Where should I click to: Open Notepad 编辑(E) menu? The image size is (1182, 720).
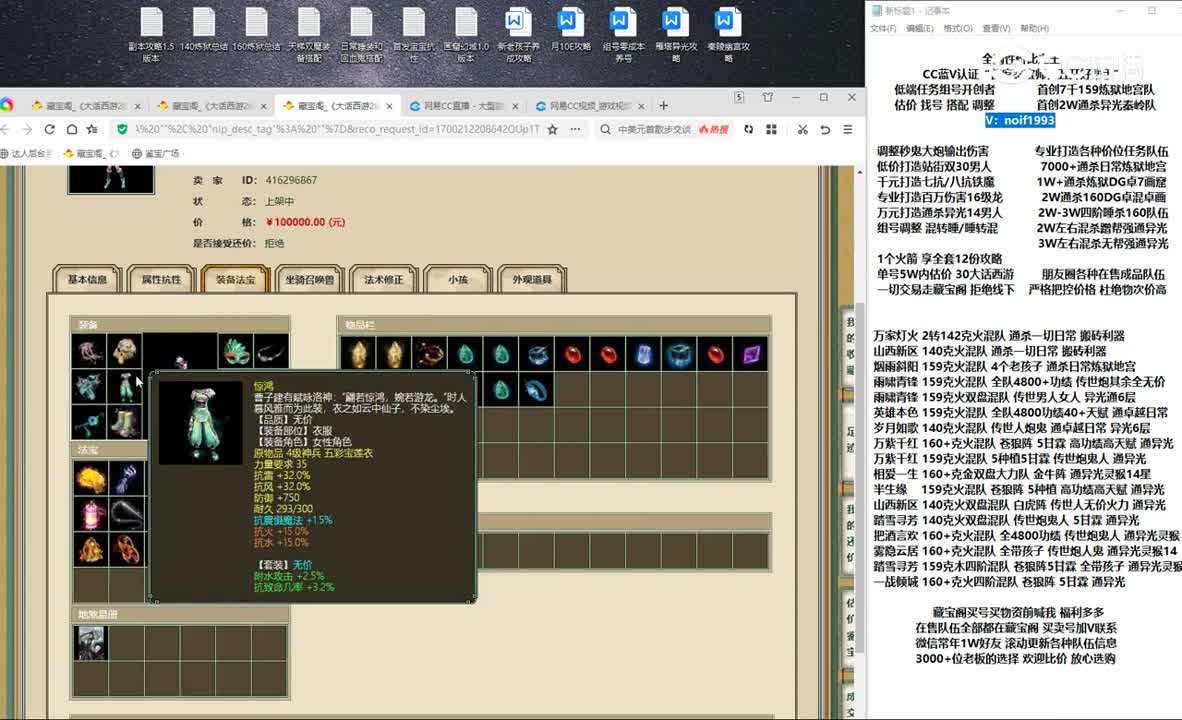[919, 29]
